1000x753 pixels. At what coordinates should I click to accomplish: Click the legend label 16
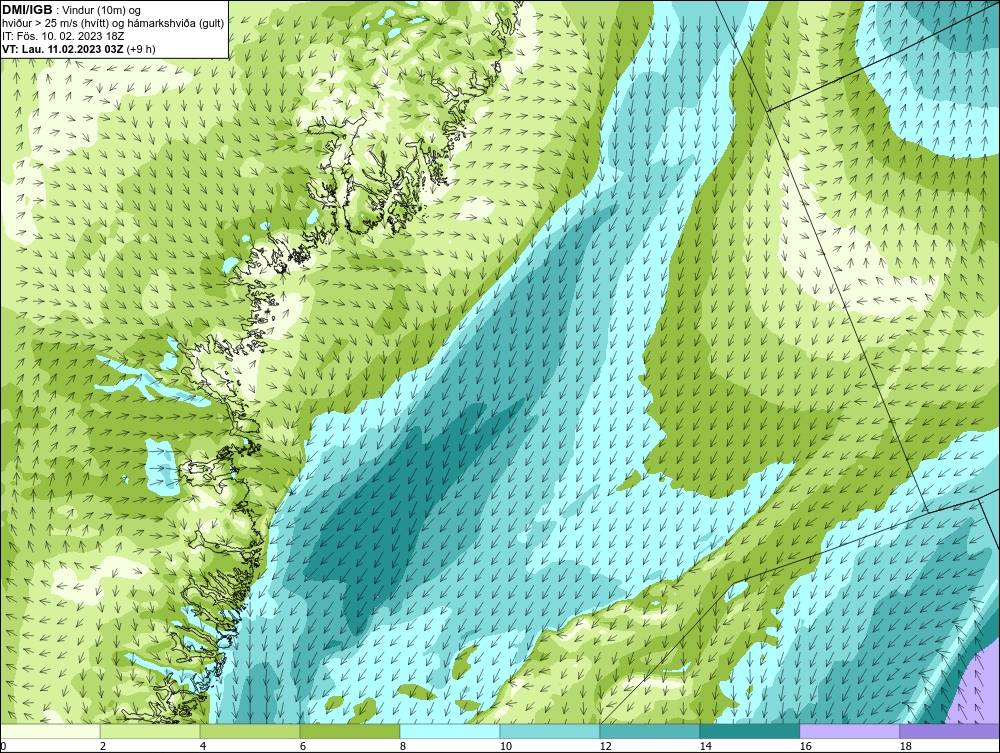point(805,746)
